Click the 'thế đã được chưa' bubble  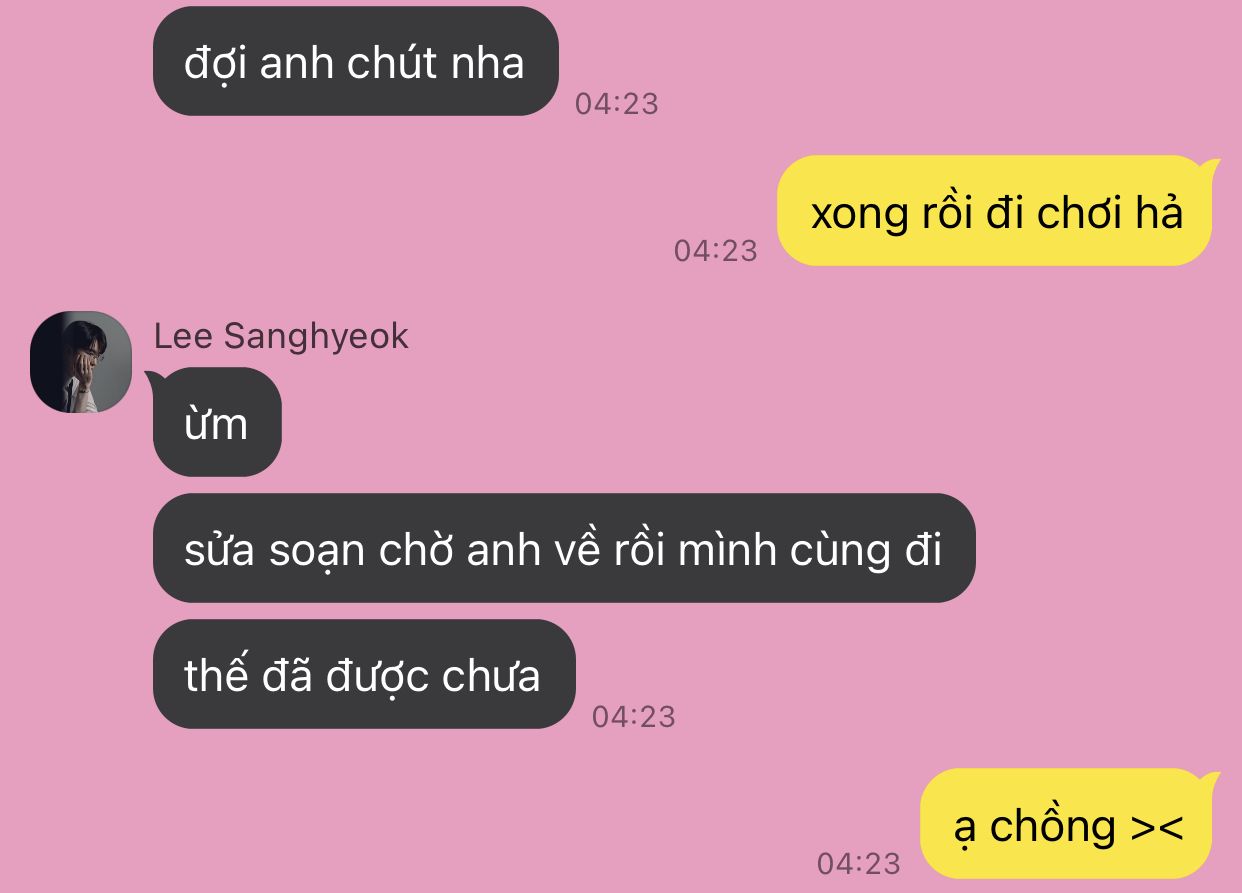(x=364, y=674)
